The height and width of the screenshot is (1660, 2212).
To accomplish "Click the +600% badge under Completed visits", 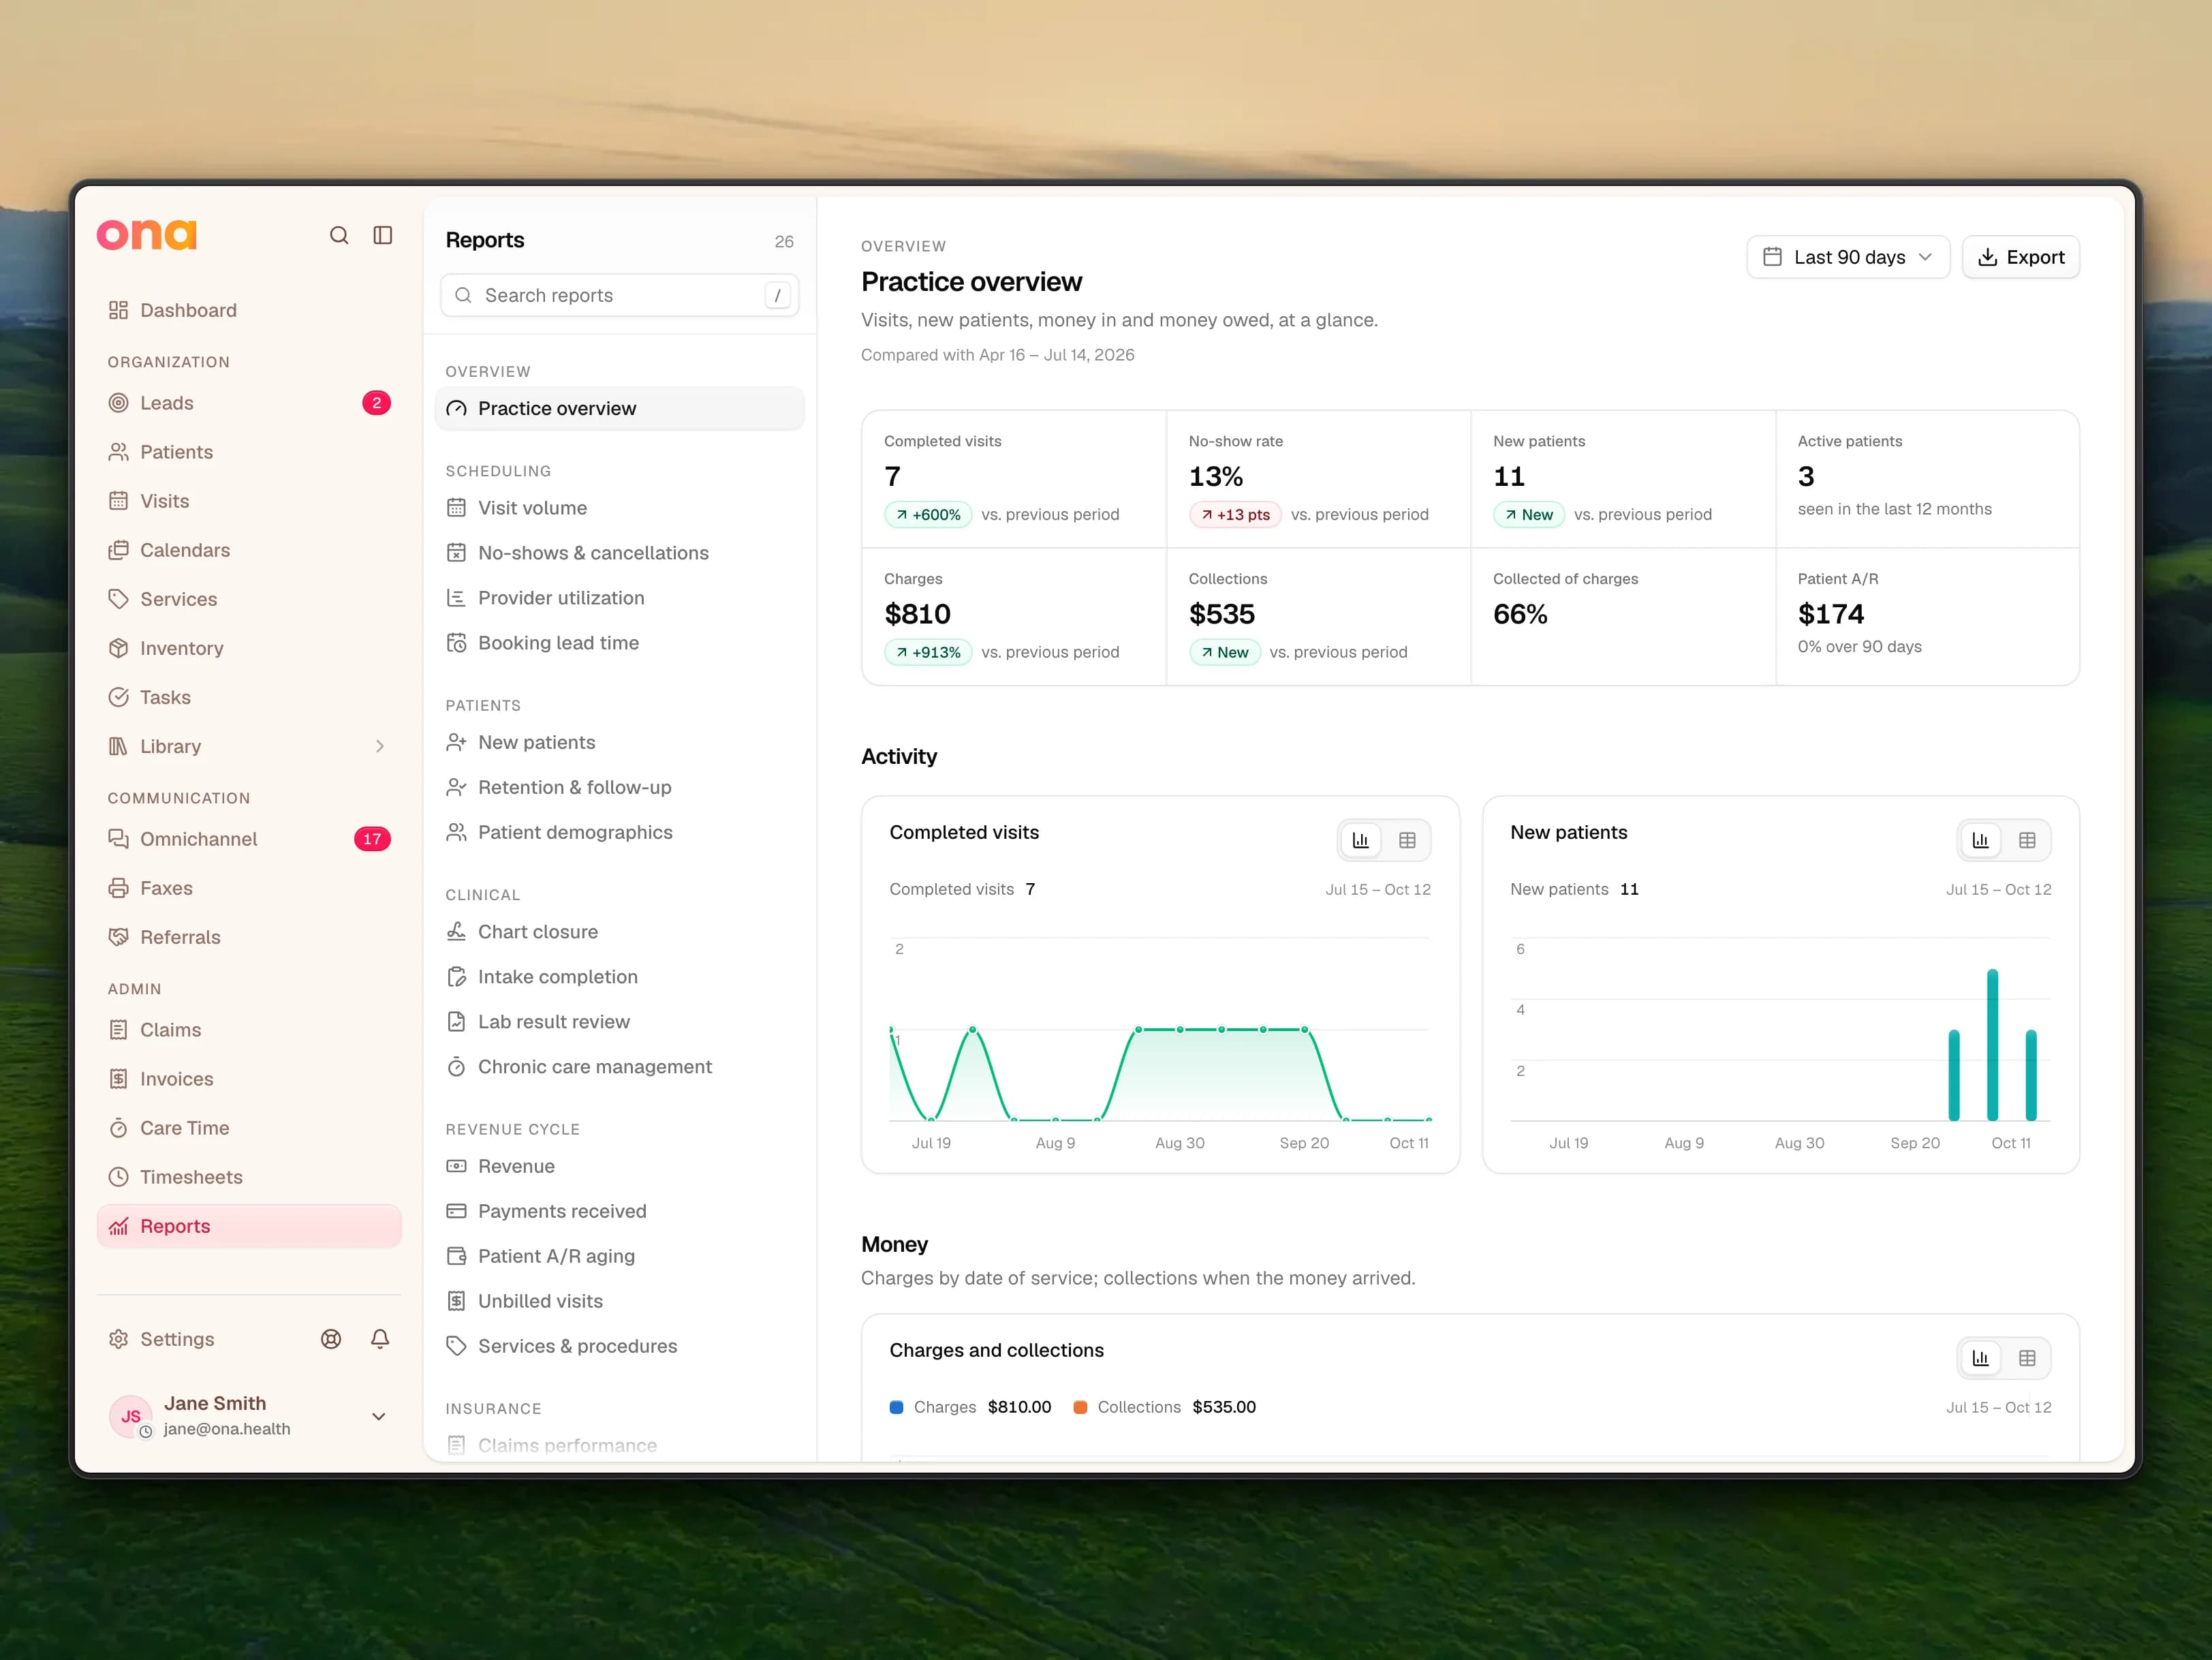I will tap(928, 515).
